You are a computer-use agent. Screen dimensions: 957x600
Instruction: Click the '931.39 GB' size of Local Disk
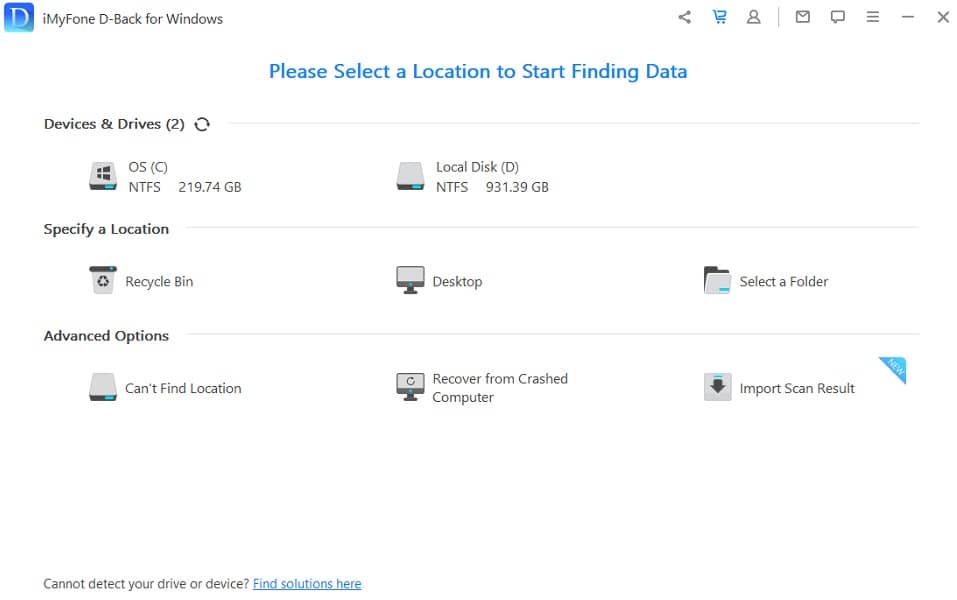(517, 187)
